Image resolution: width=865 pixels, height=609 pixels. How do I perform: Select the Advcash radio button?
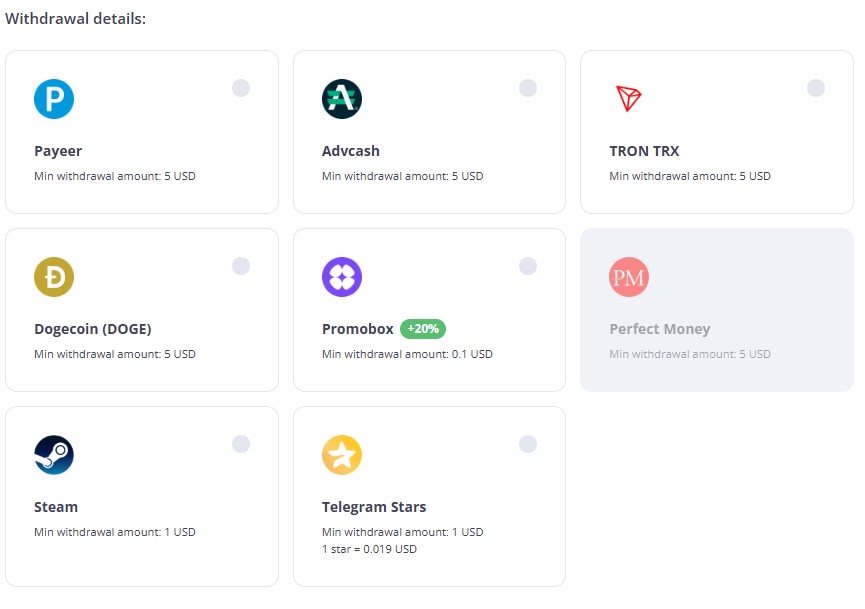[528, 88]
